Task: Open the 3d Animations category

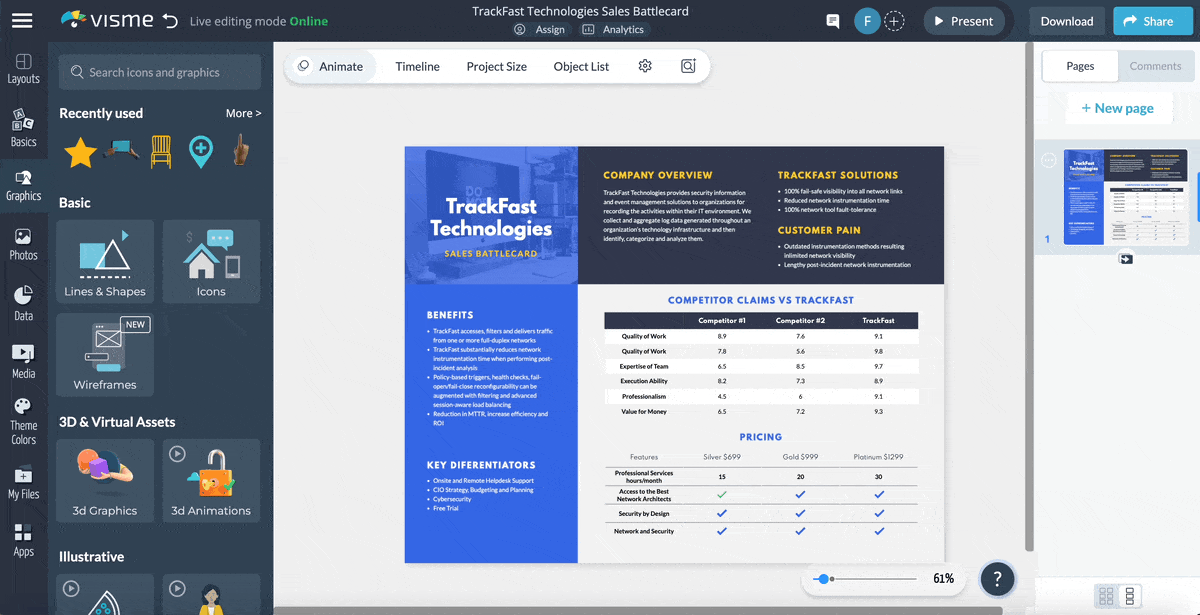Action: 211,480
